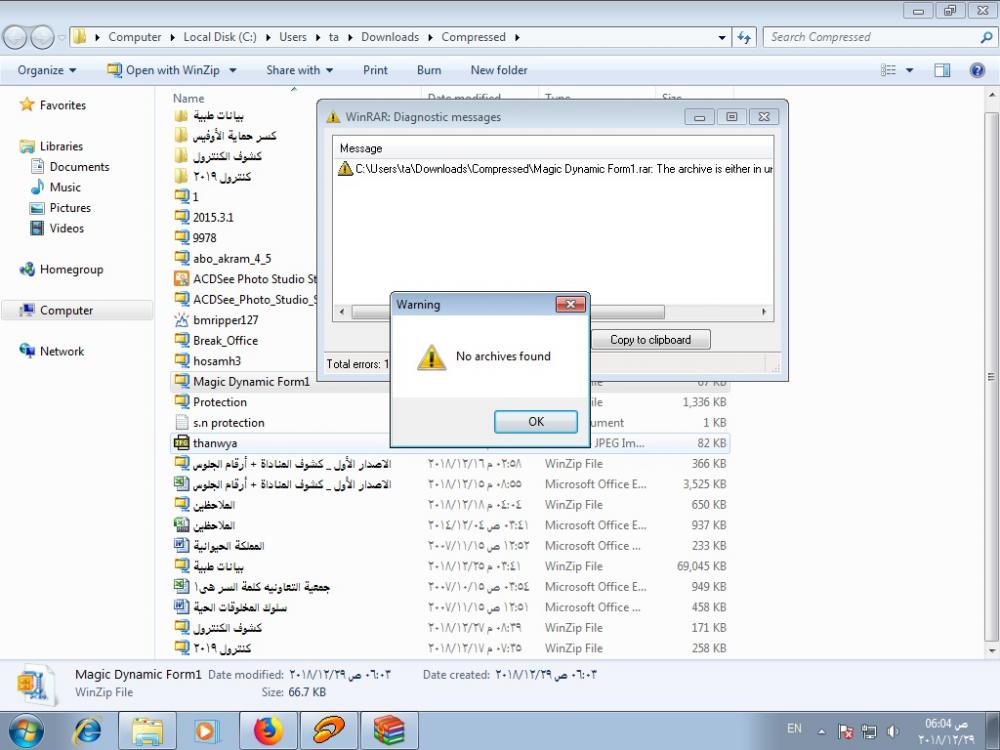Click Print in the Explorer toolbar
1000x750 pixels.
point(375,70)
